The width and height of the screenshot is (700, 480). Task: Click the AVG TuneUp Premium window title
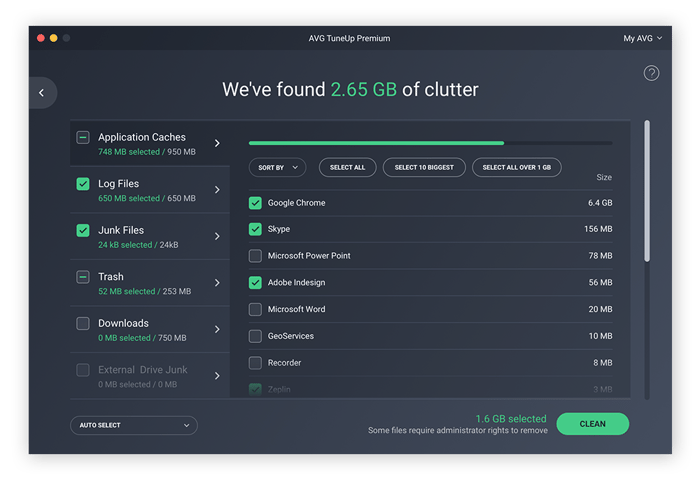349,38
